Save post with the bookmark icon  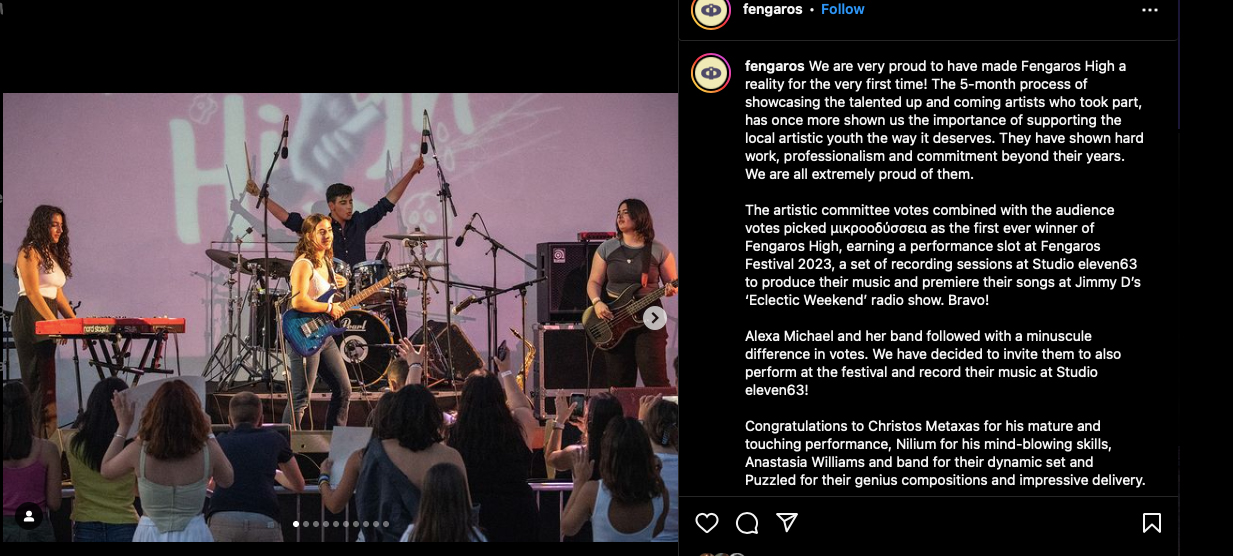coord(1152,523)
